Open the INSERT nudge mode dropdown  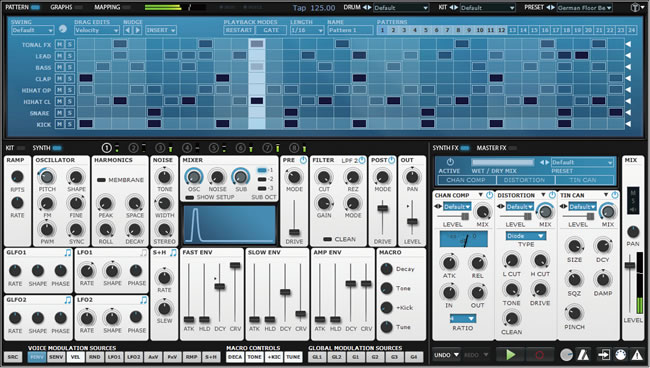tap(161, 30)
